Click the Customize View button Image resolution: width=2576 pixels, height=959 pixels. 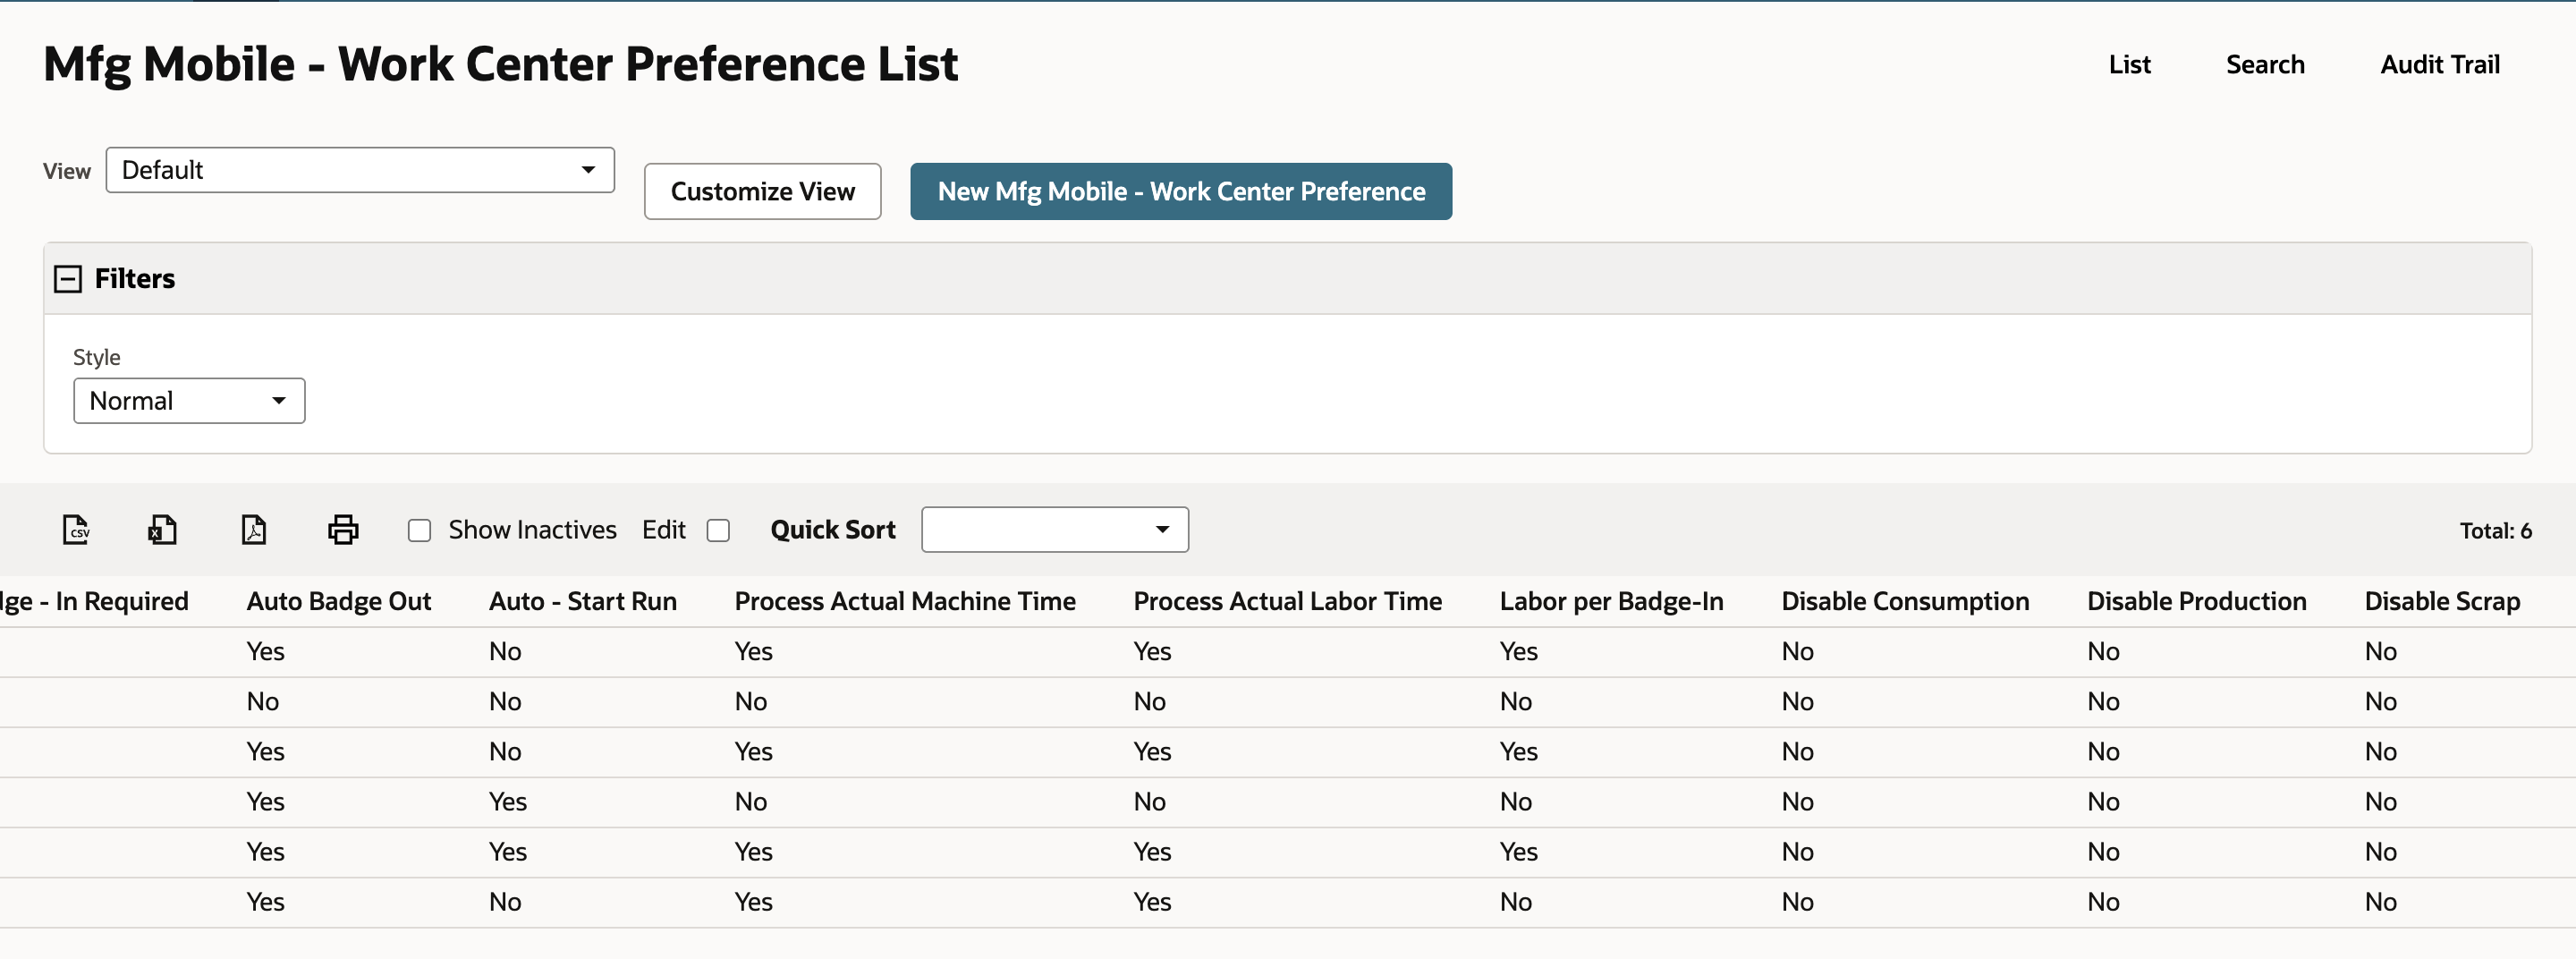coord(763,191)
